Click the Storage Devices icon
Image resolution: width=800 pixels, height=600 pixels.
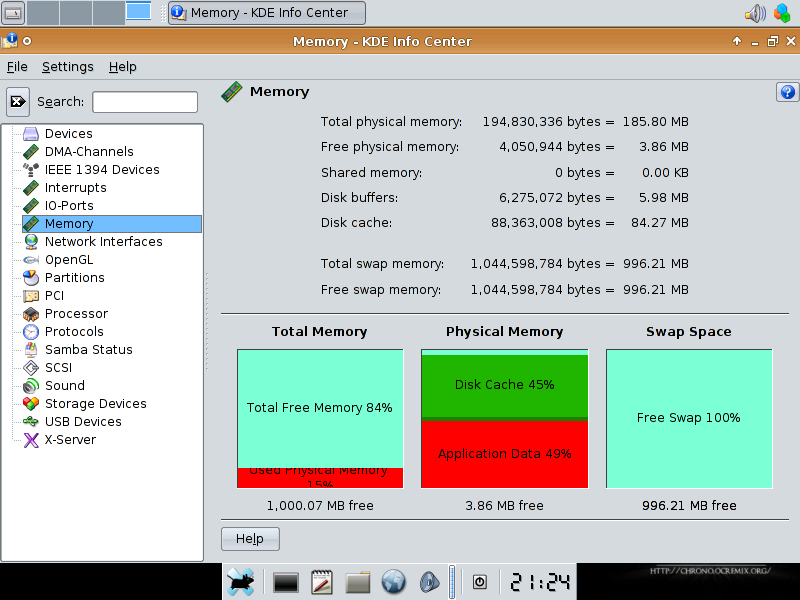[31, 404]
